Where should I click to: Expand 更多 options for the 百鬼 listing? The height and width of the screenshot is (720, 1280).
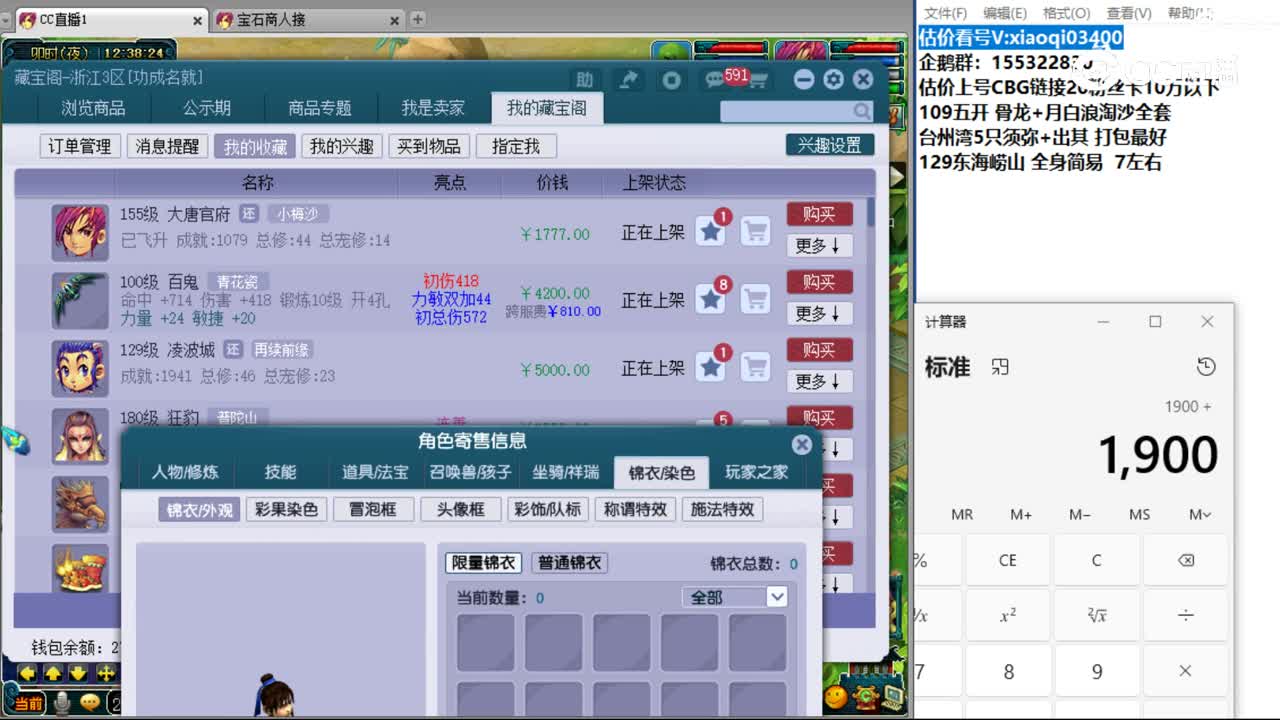coord(819,313)
